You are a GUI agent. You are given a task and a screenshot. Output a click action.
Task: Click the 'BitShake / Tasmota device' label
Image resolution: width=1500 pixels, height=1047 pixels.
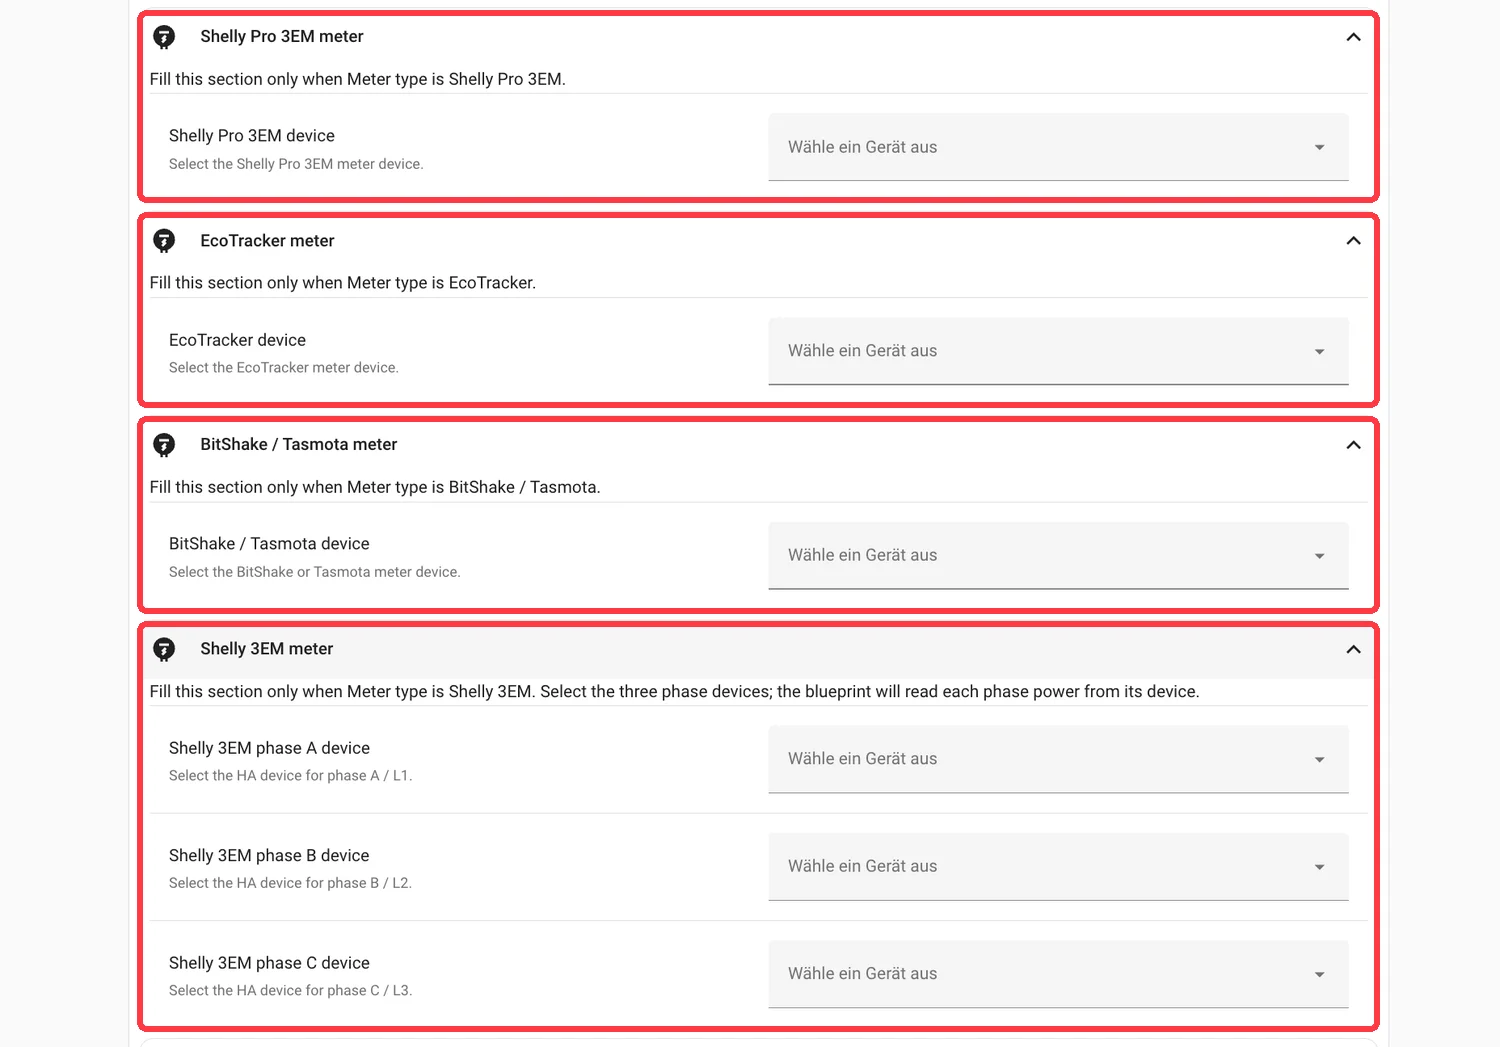(x=269, y=544)
